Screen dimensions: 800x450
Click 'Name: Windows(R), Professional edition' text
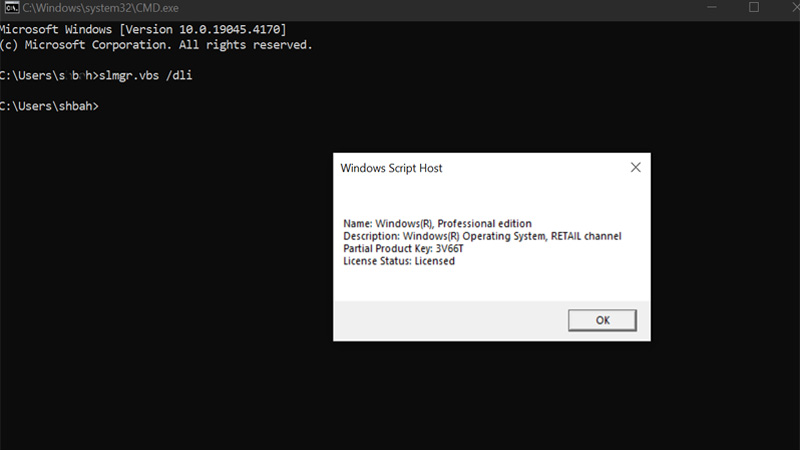coord(437,223)
